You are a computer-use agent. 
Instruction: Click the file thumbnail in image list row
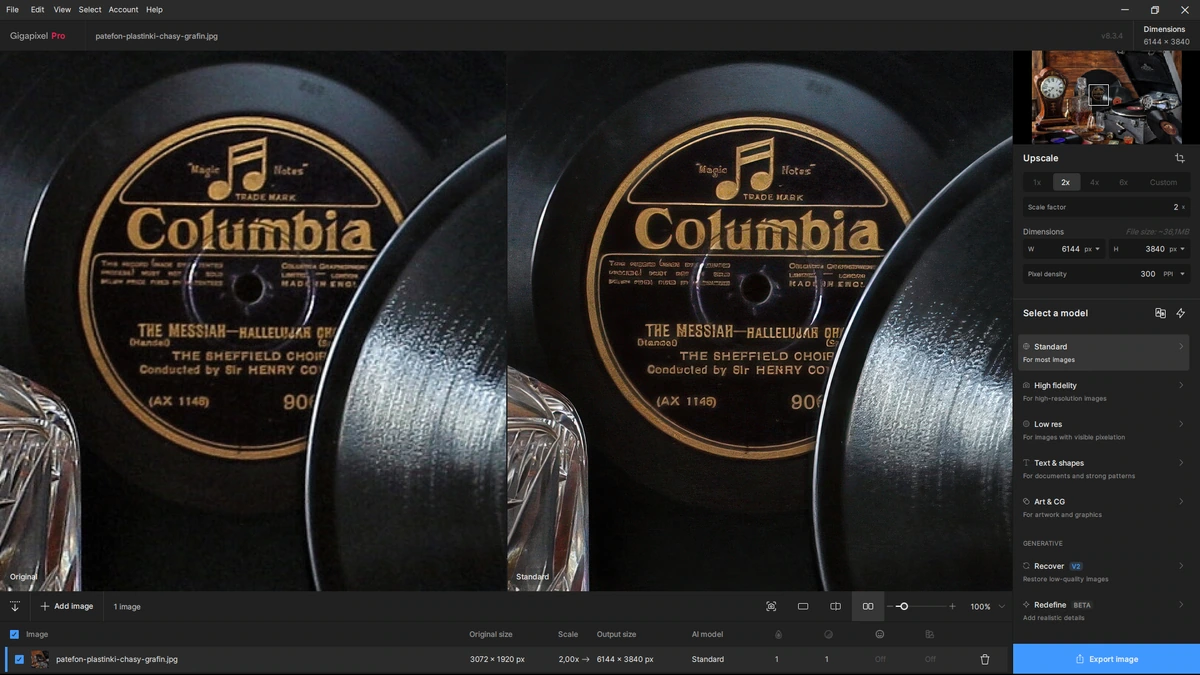pyautogui.click(x=40, y=659)
